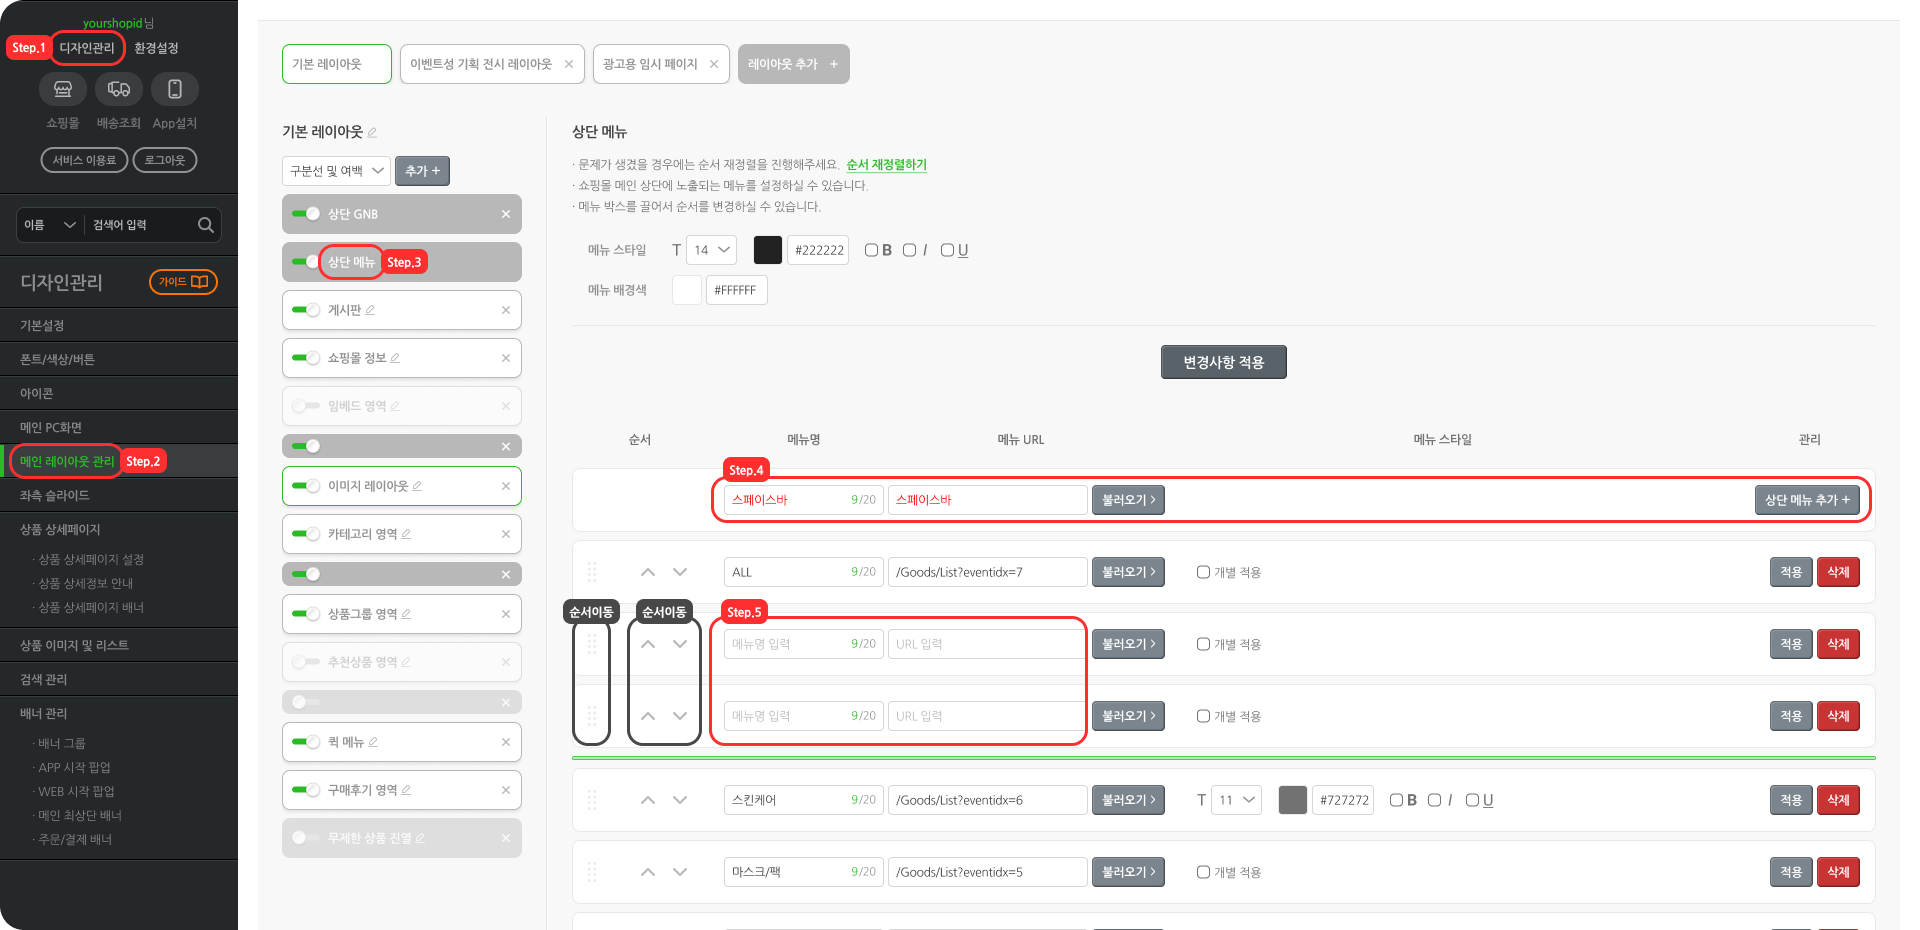This screenshot has width=1920, height=930.
Task: Move the ALL menu row down
Action: click(x=680, y=572)
